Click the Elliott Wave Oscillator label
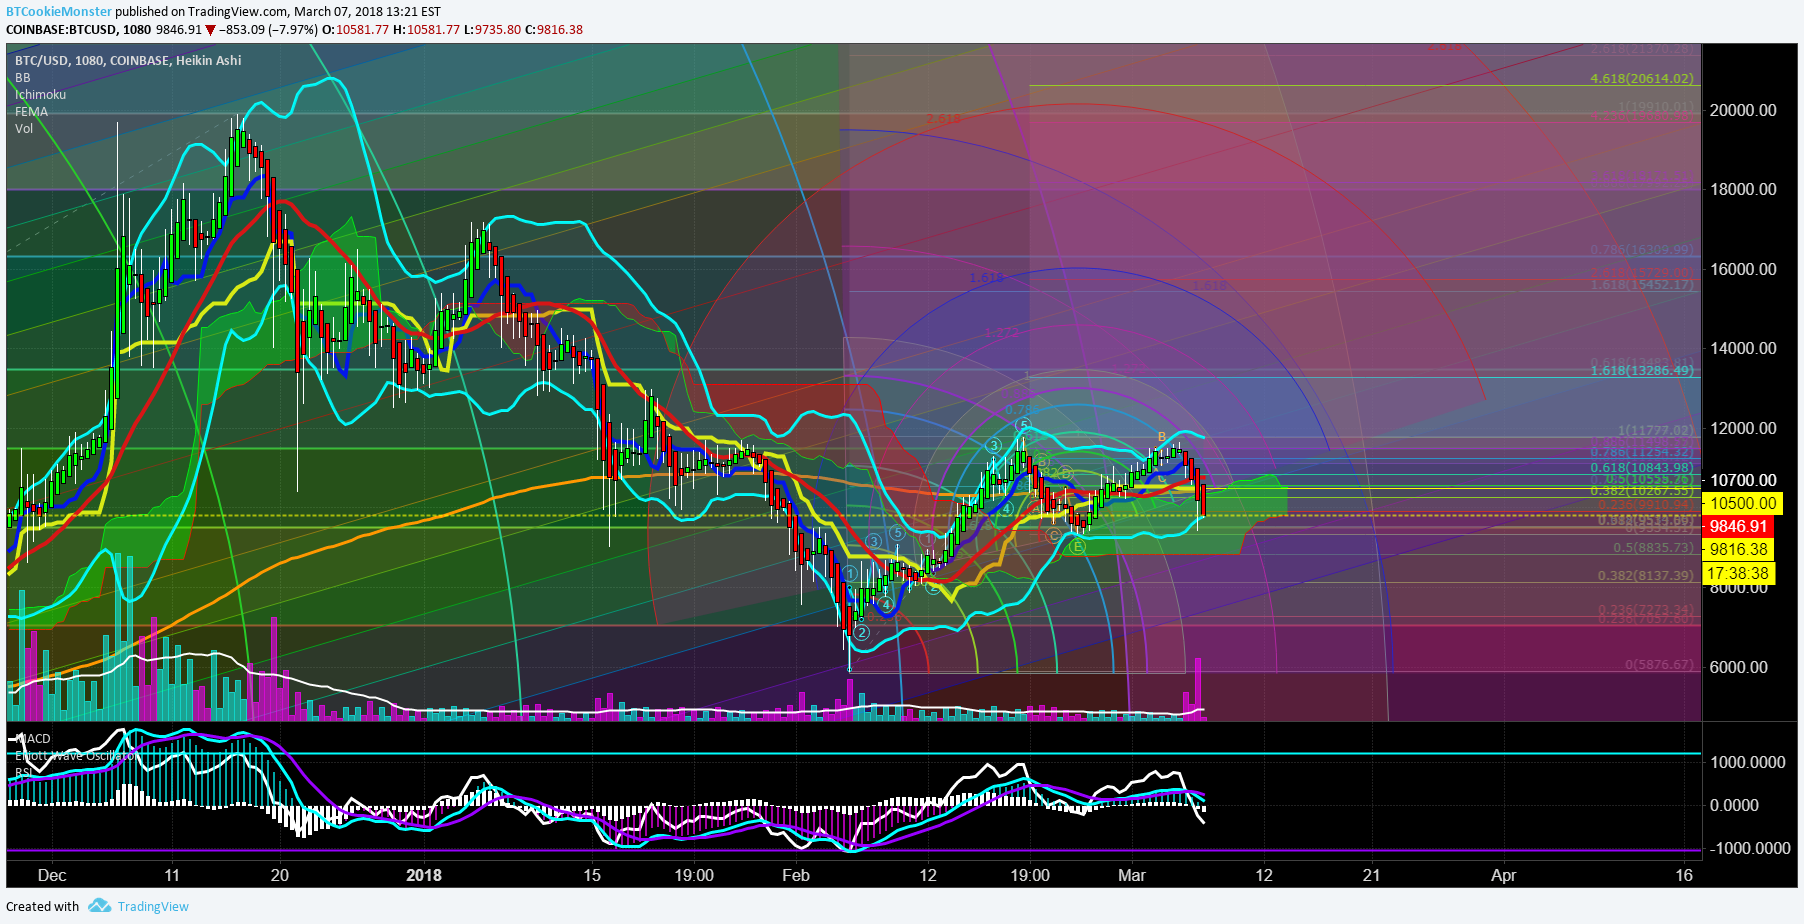 pyautogui.click(x=75, y=756)
